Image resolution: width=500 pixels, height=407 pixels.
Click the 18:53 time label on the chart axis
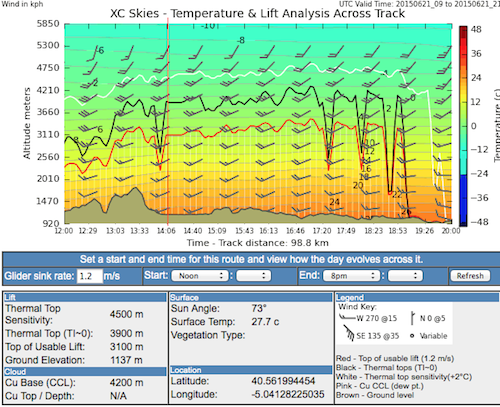click(398, 231)
